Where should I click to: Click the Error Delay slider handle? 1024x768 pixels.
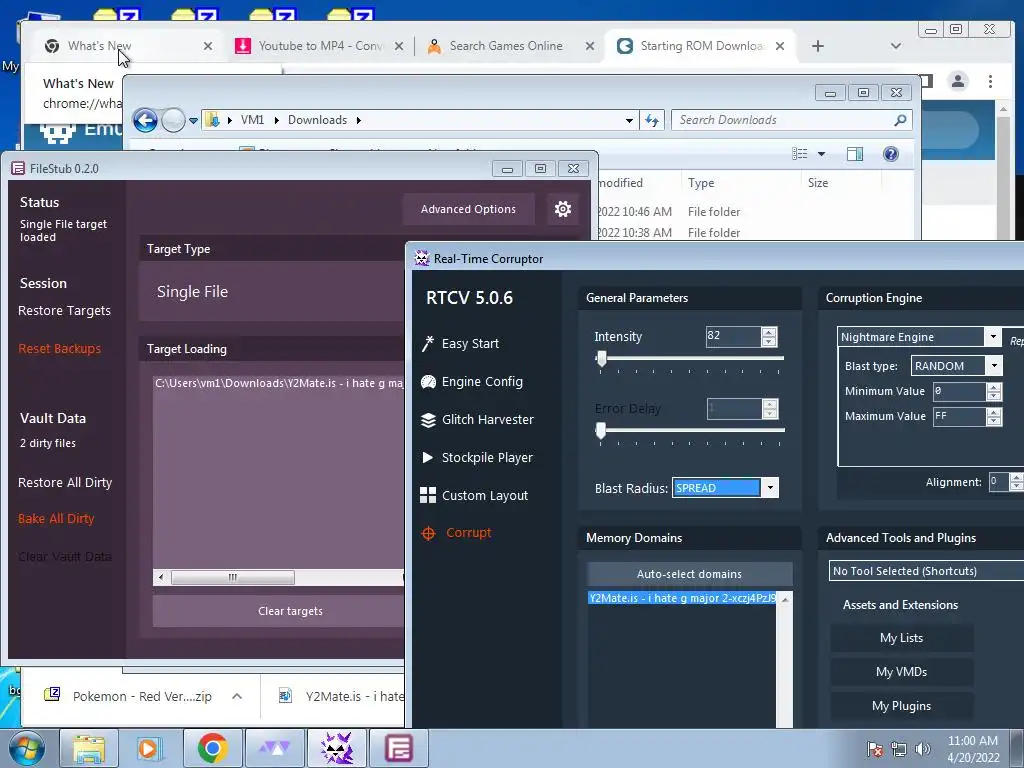tap(601, 430)
